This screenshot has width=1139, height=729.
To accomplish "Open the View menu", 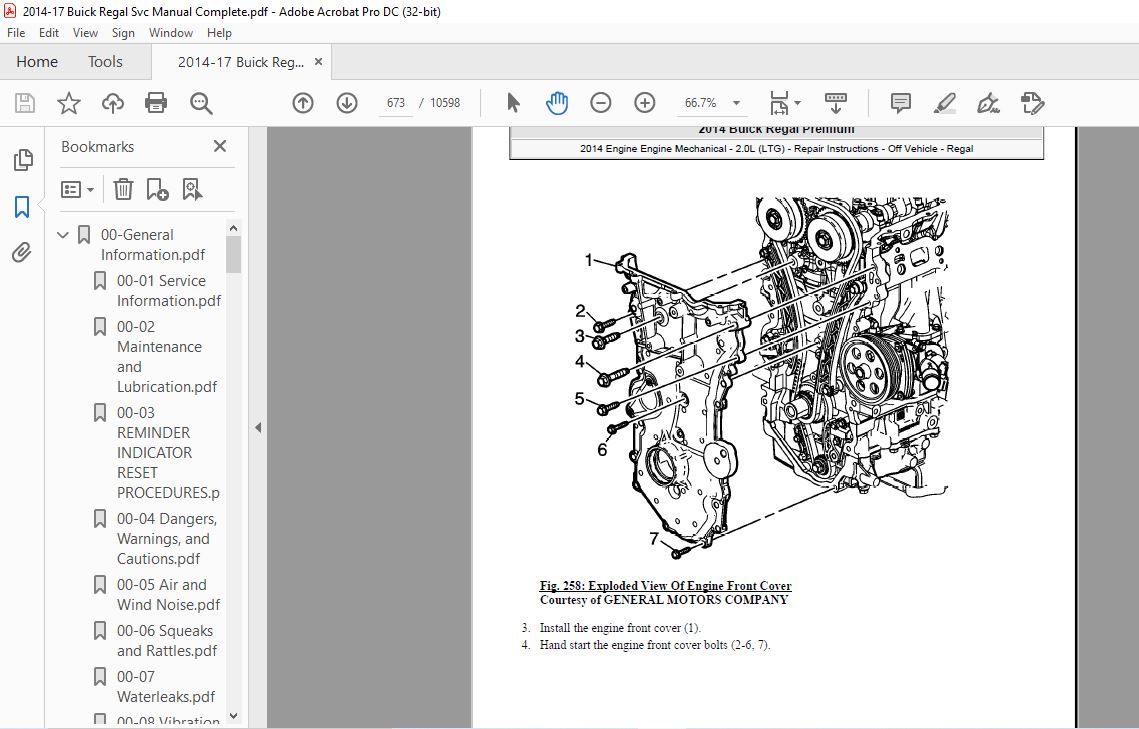I will [85, 33].
